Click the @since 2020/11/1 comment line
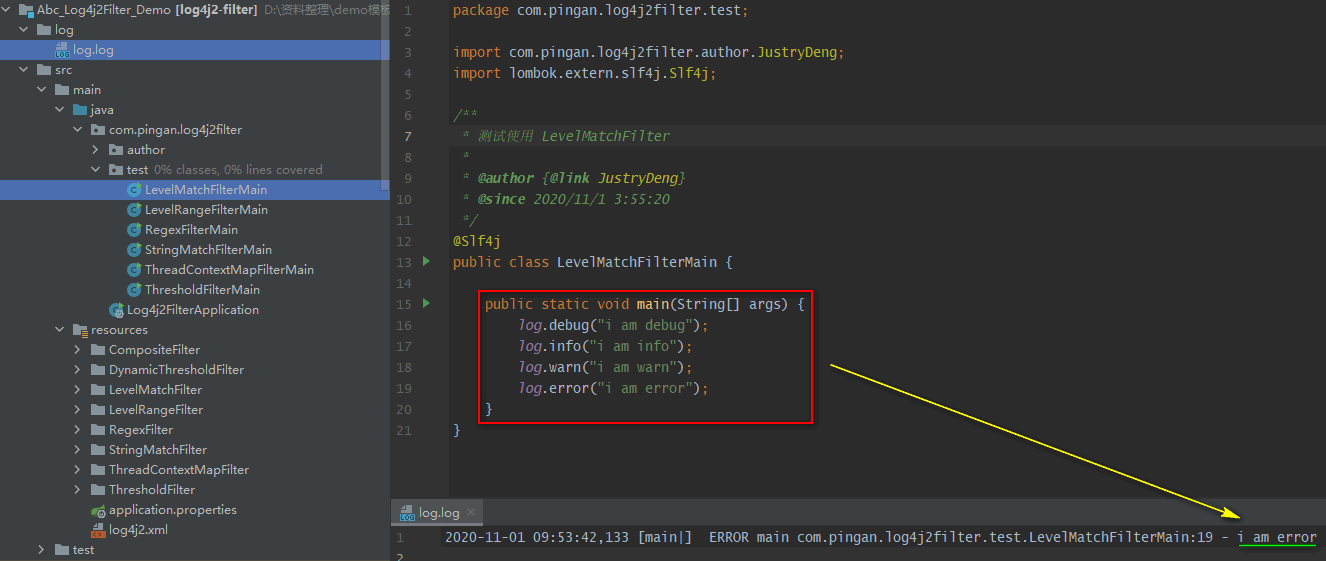Screen dimensions: 1326x561 (x=565, y=199)
